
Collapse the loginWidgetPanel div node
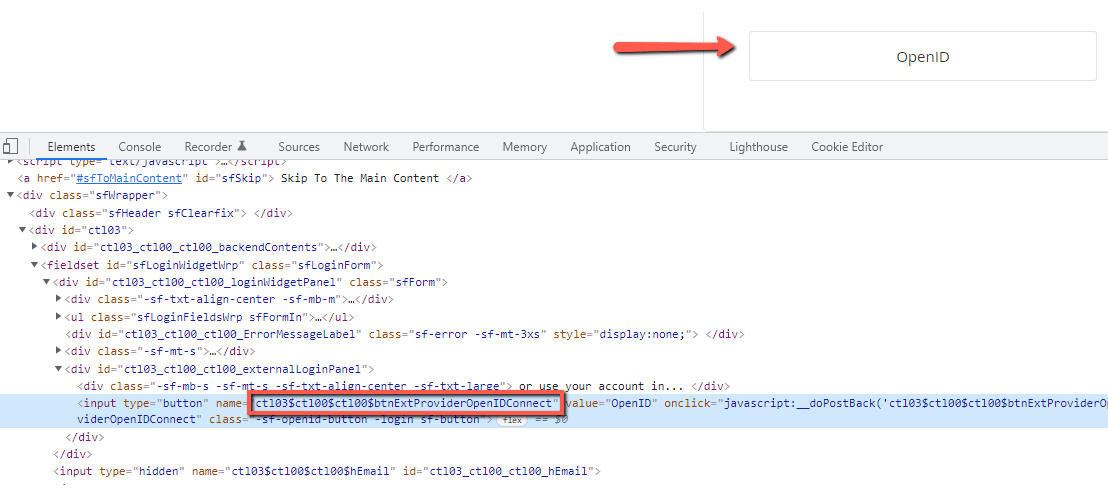(x=47, y=282)
